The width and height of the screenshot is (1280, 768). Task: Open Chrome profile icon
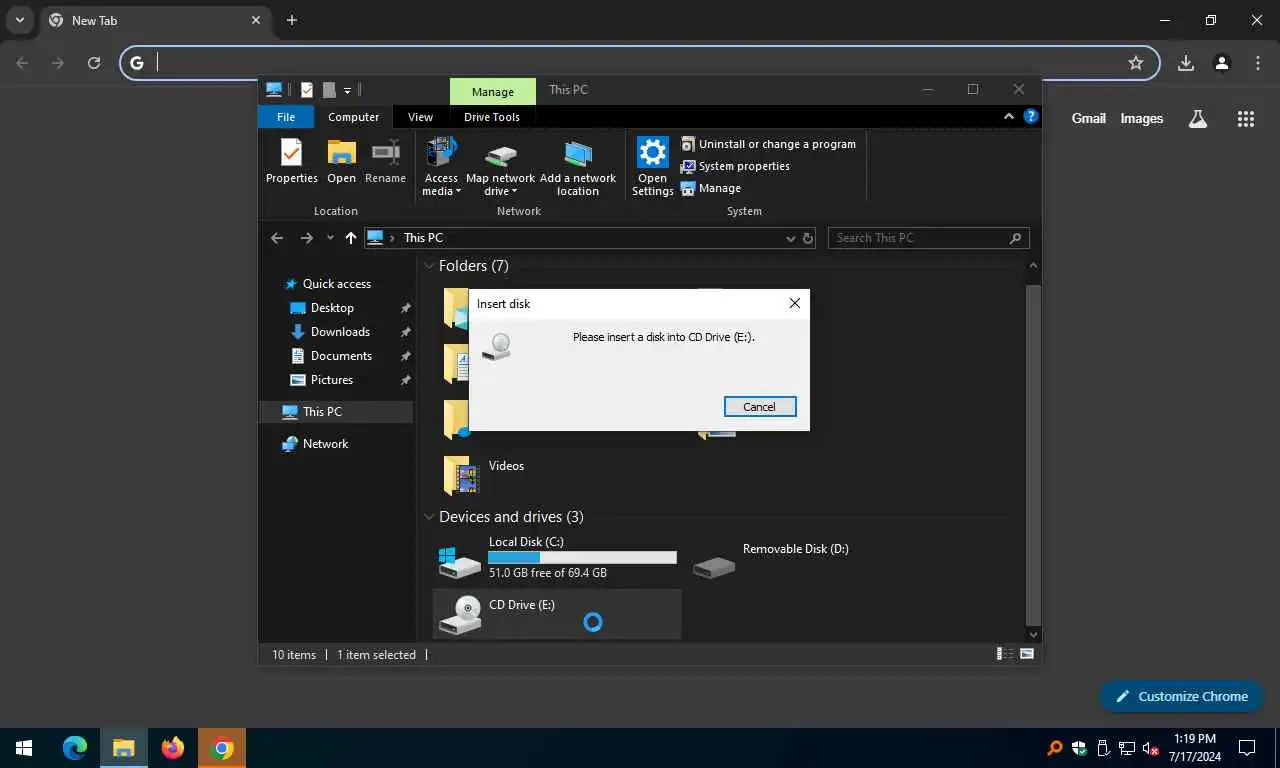pos(1222,63)
